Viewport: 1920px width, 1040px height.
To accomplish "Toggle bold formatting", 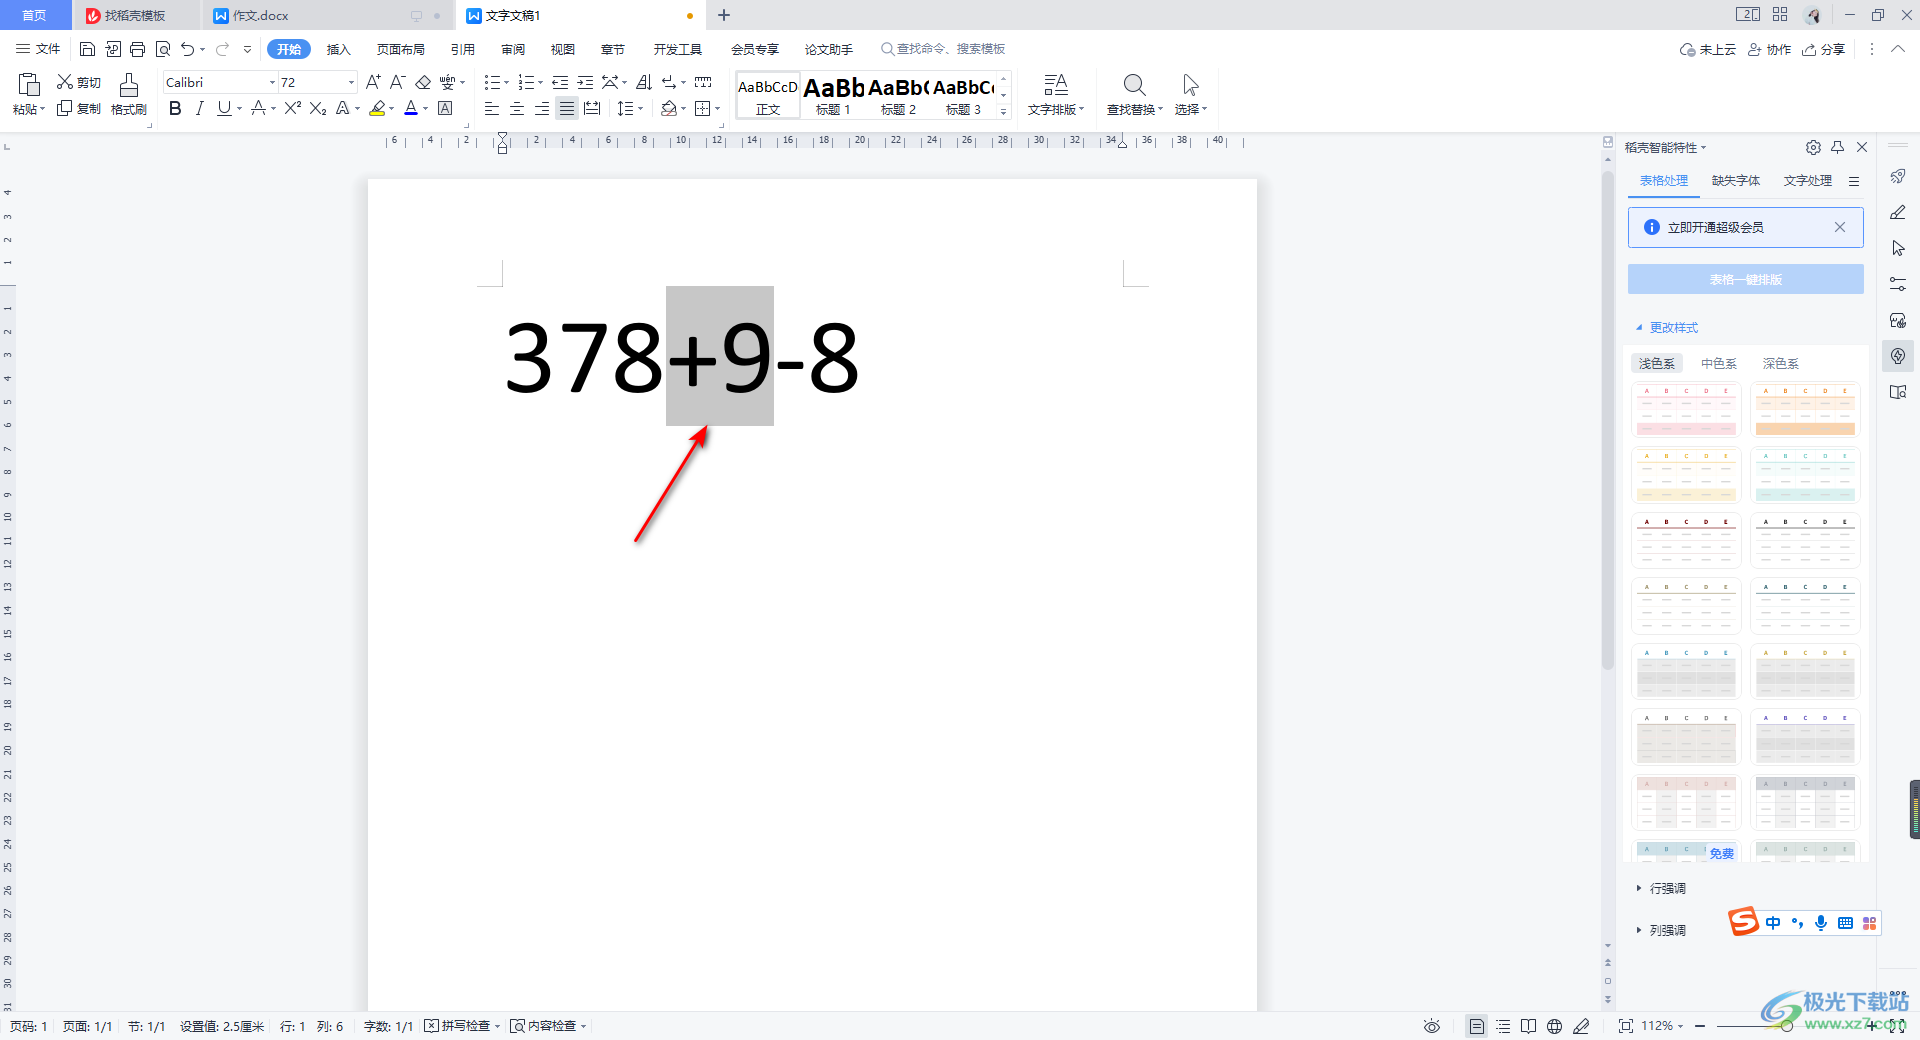I will coord(175,108).
